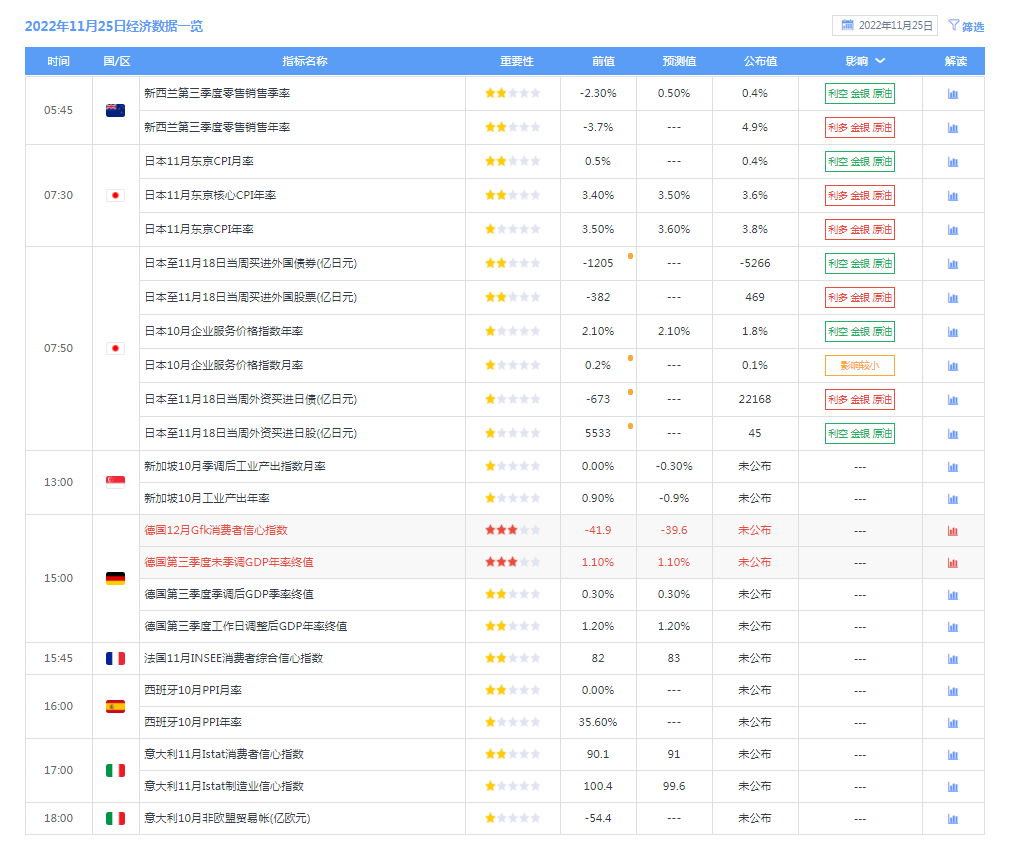Click the New Zealand flag icon
1026x855 pixels.
point(116,111)
